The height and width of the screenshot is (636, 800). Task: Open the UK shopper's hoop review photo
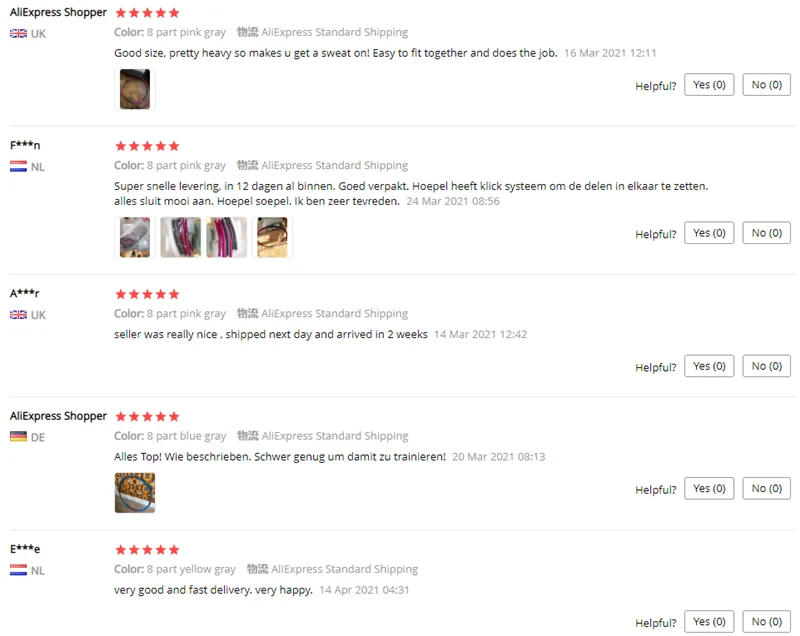[135, 89]
